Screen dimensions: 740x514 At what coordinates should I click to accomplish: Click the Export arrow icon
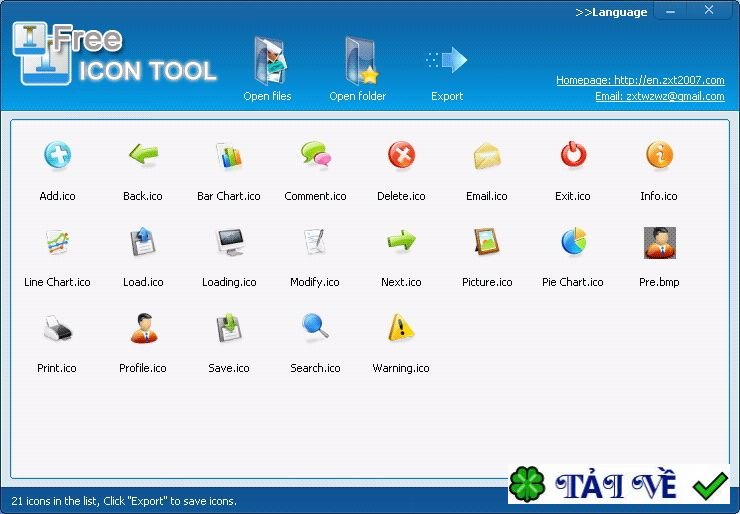click(x=446, y=60)
